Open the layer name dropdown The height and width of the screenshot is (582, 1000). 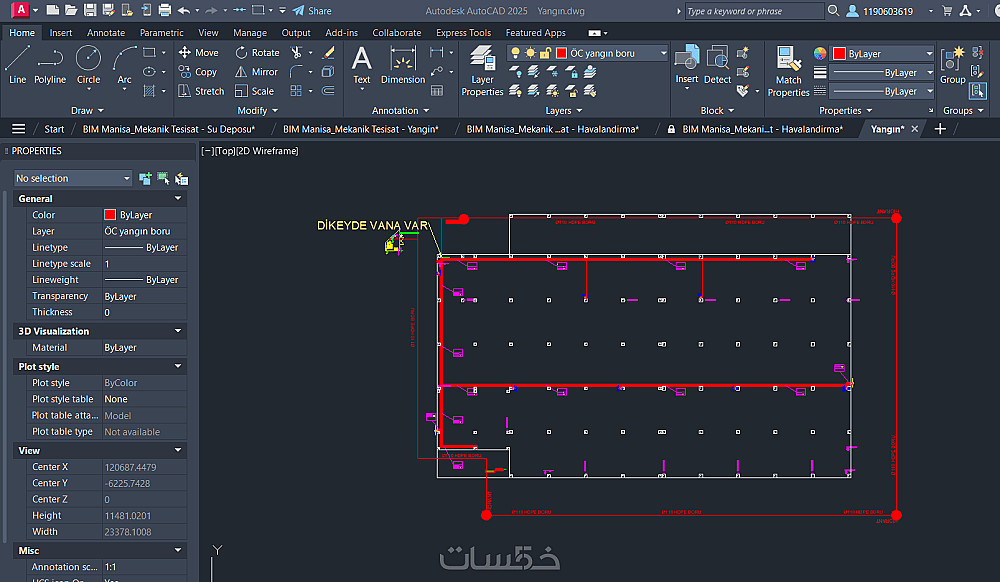point(663,53)
